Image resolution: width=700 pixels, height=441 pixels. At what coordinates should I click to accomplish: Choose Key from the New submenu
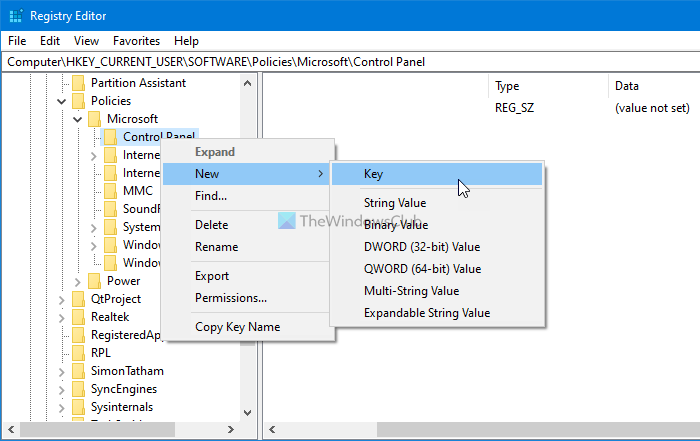374,174
